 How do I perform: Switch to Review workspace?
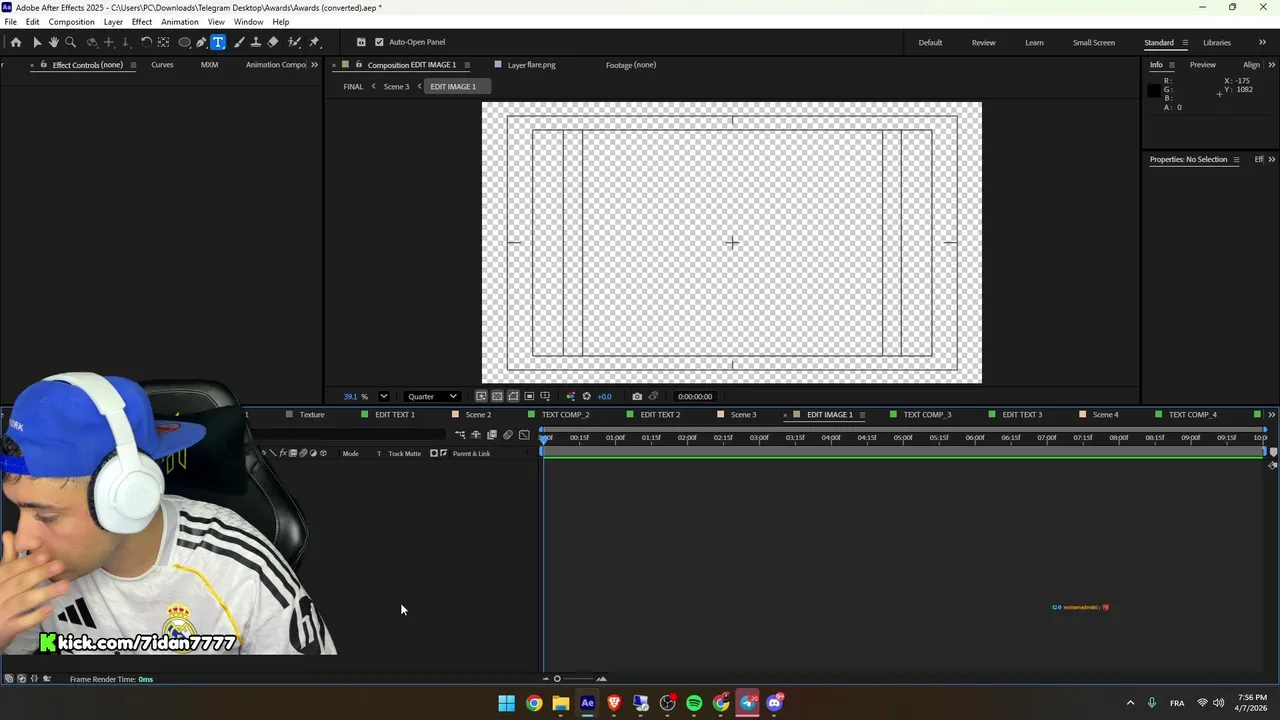(x=983, y=42)
